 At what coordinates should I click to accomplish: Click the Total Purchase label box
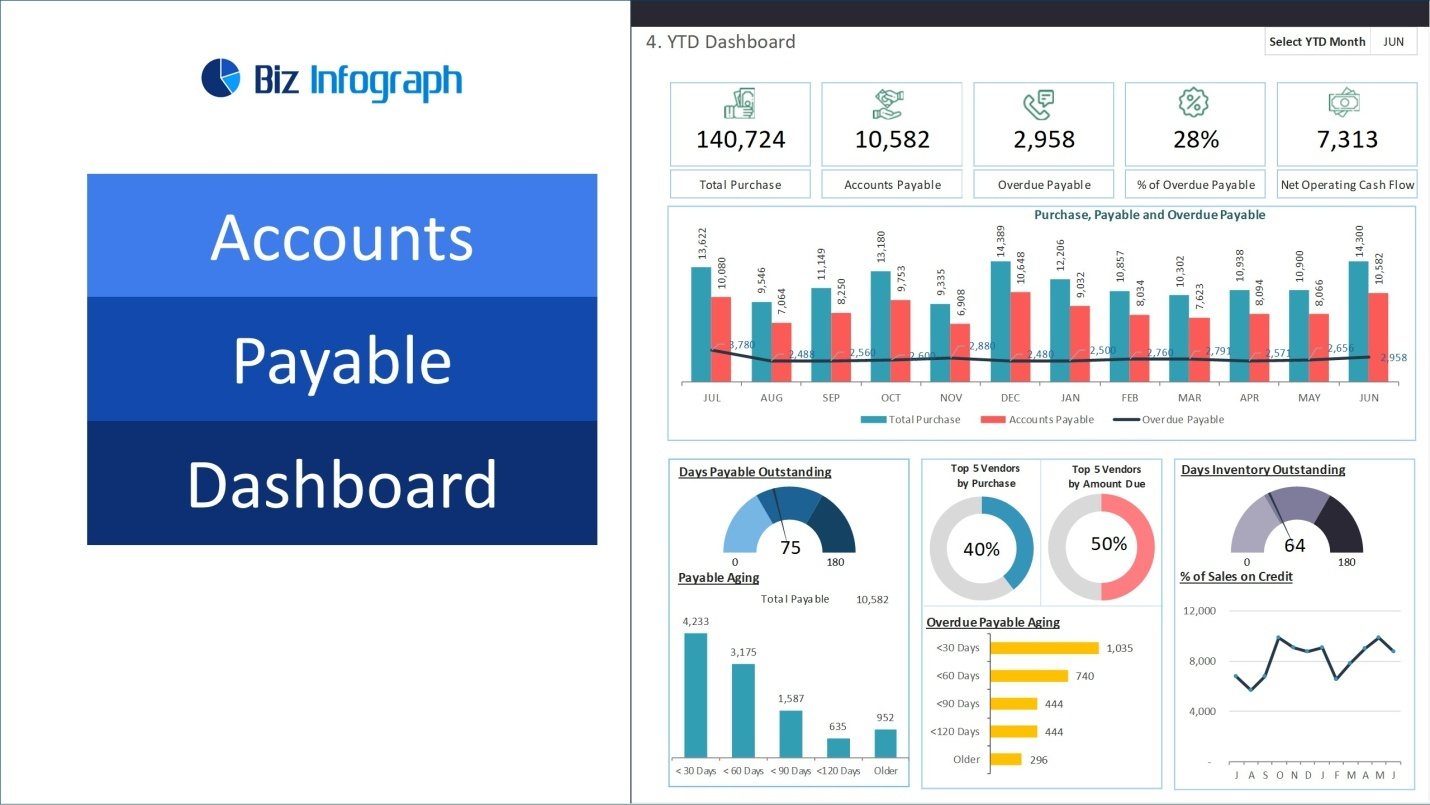[x=740, y=184]
